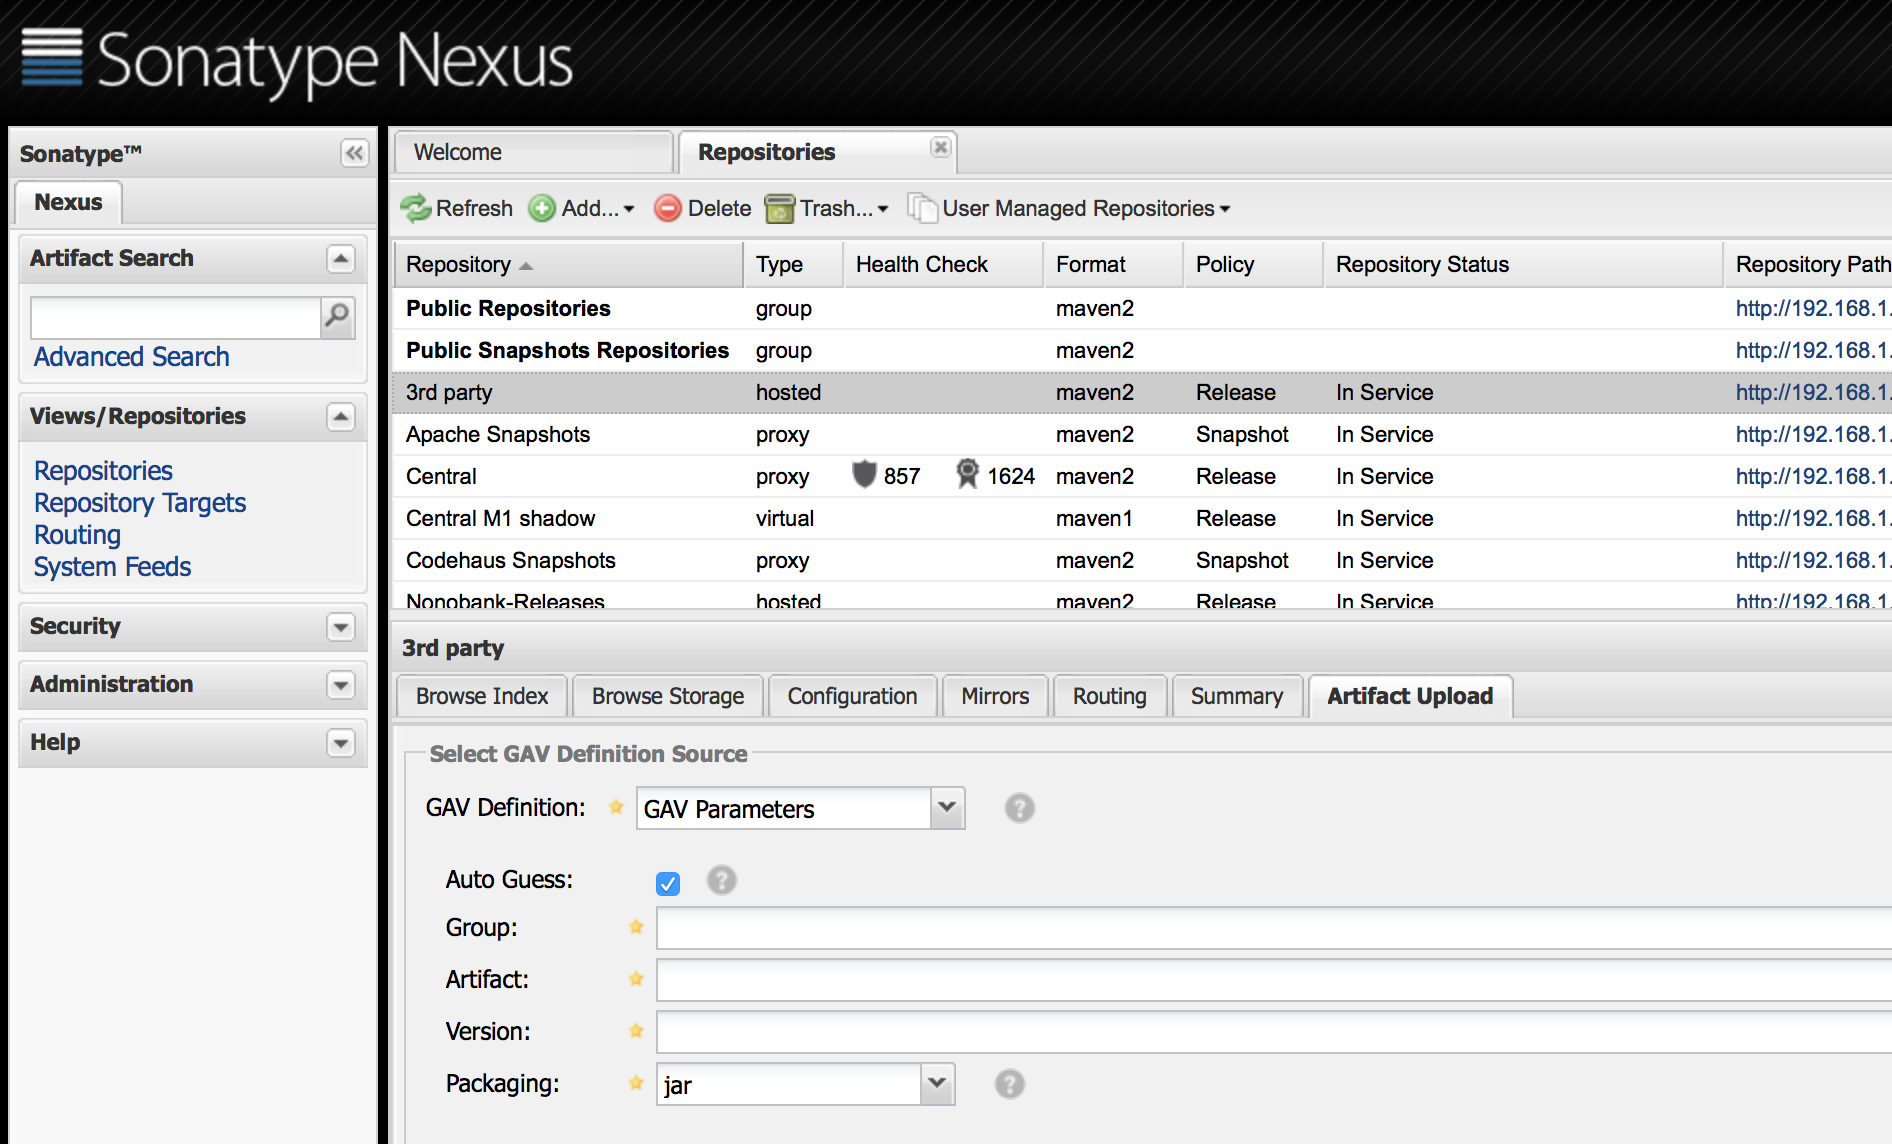Click the Group input field
Screen dimensions: 1892x1144
(1273, 928)
